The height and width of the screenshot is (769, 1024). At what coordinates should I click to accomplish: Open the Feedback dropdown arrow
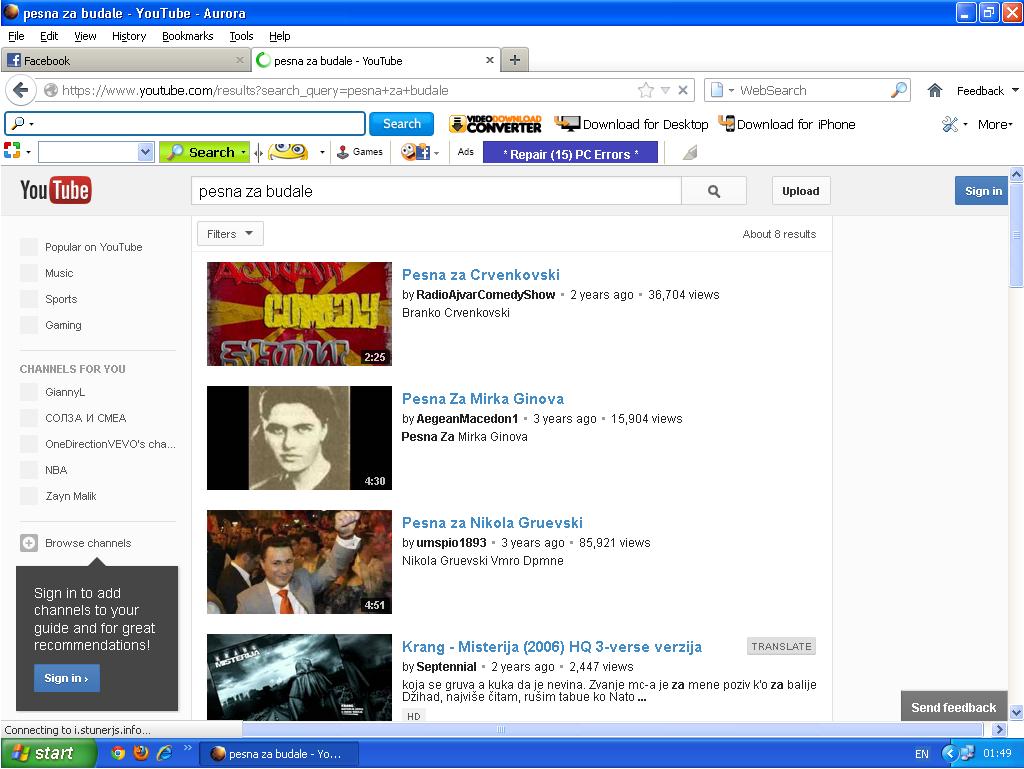point(1015,90)
